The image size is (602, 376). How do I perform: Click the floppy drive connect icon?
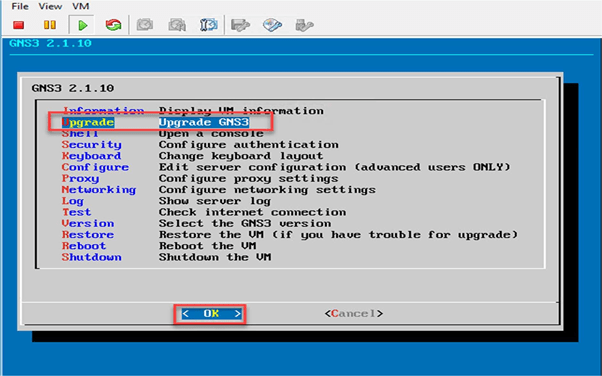[x=240, y=25]
